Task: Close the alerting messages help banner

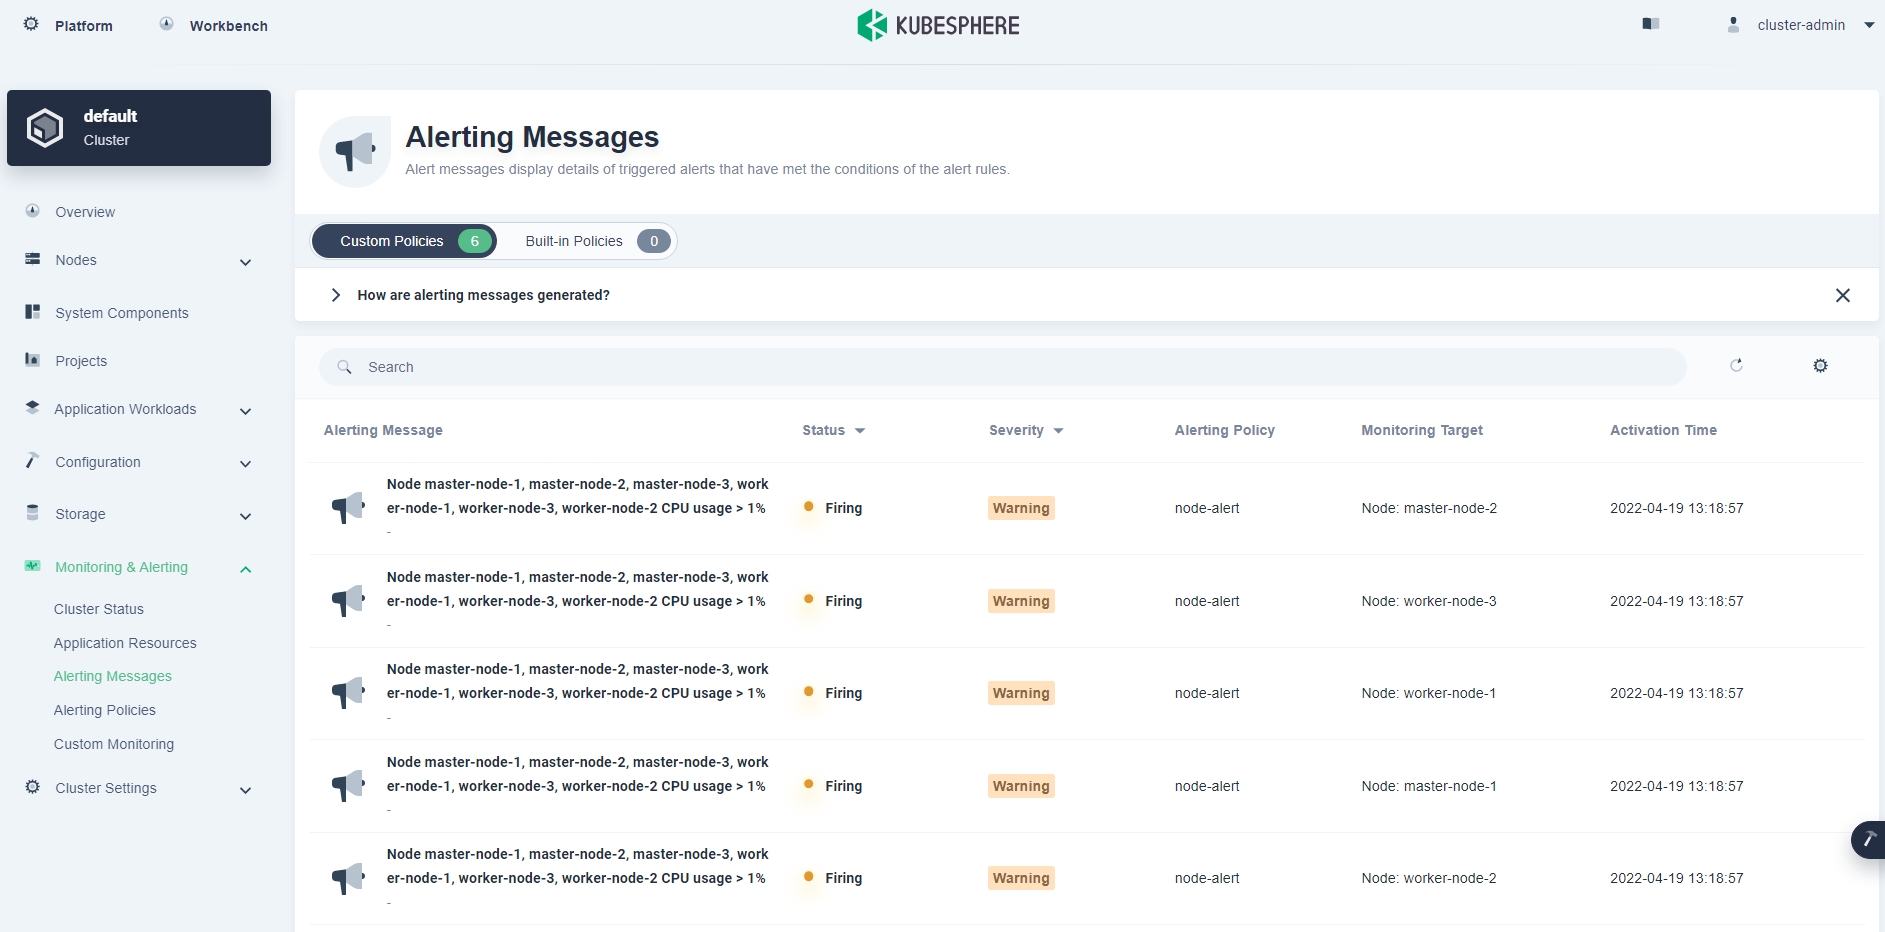Action: [x=1842, y=295]
